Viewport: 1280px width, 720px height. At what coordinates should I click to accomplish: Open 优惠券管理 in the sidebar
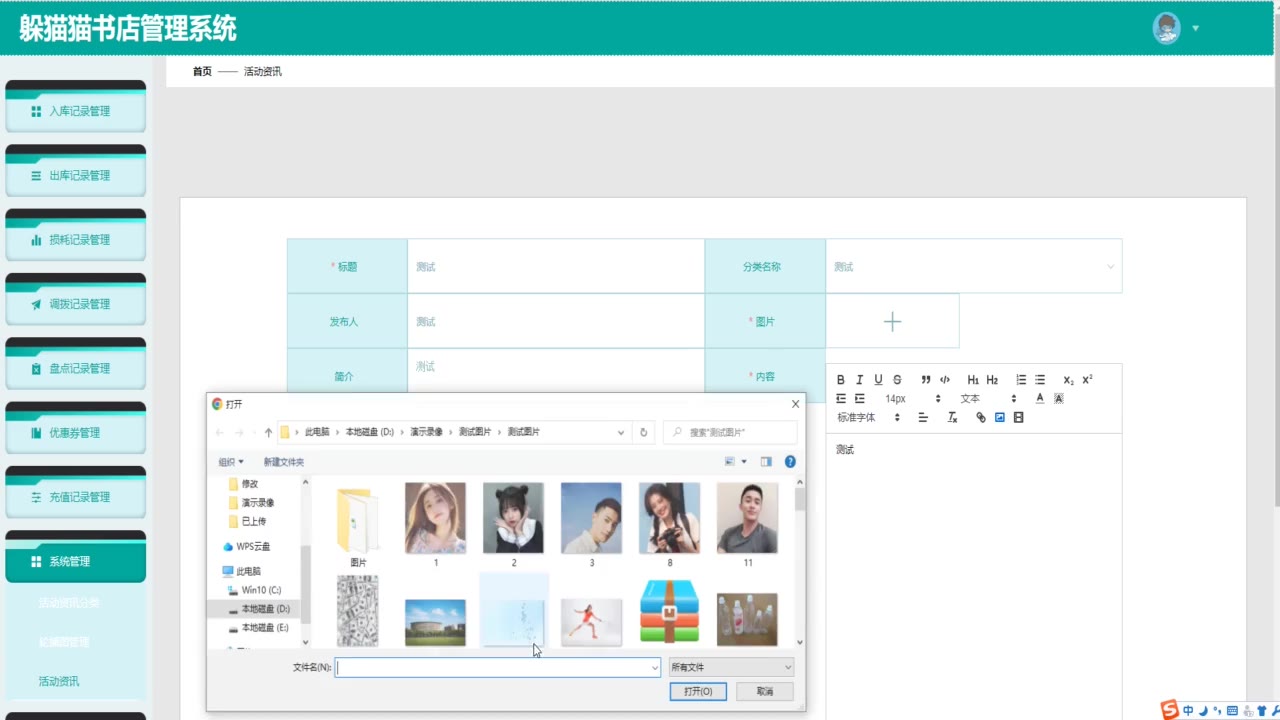click(x=76, y=433)
